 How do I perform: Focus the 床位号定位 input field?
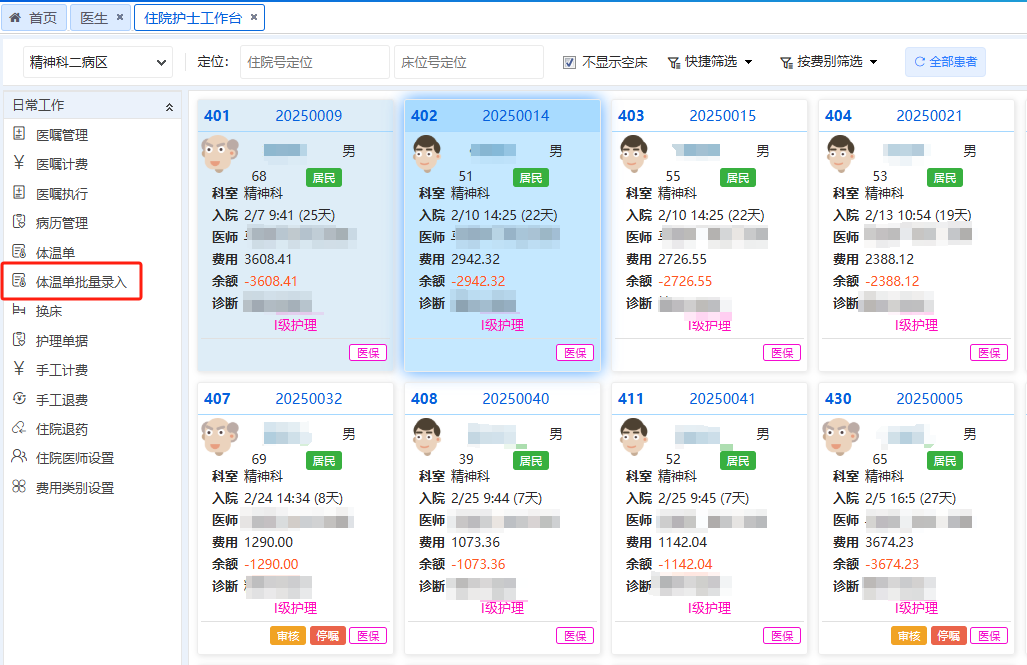[x=469, y=62]
